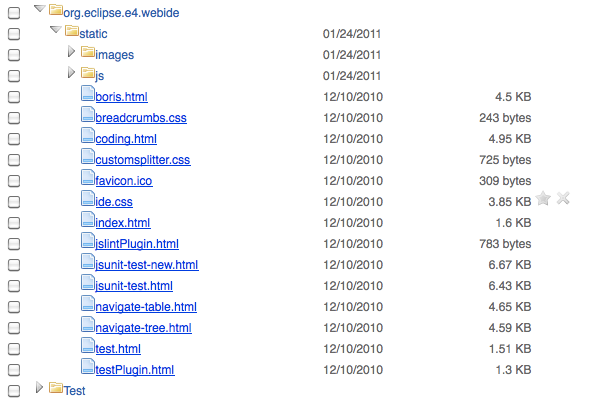Expand the Test folder arrow

40,388
